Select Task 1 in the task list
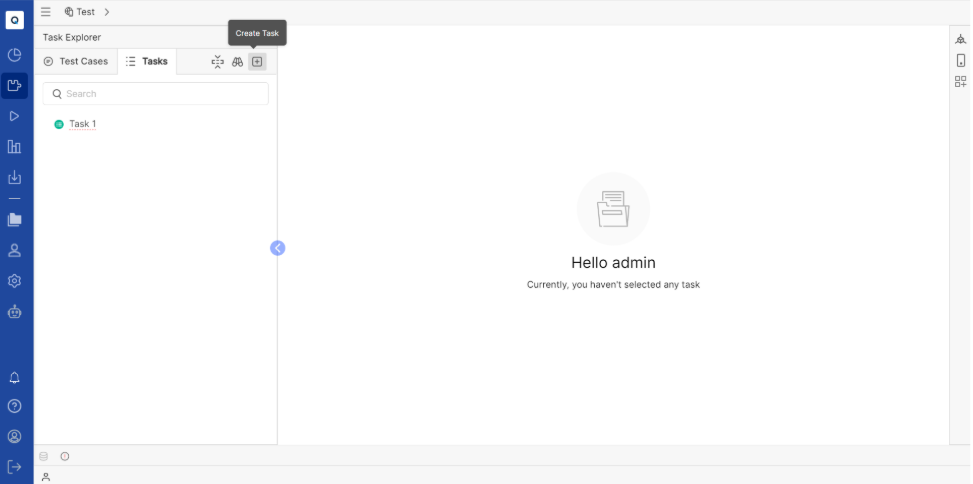973x484 pixels. coord(82,124)
